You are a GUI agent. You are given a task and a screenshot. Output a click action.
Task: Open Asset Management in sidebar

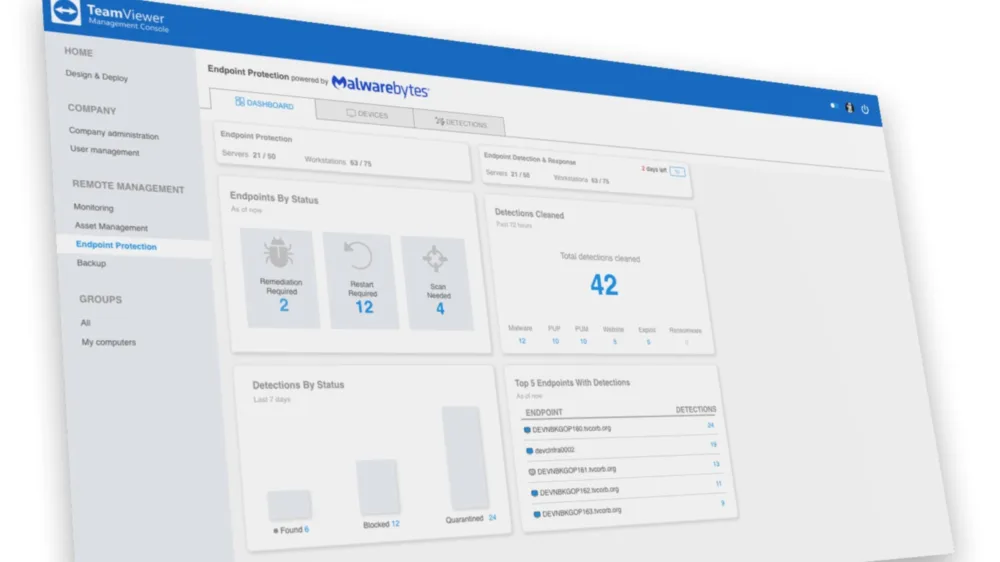111,226
